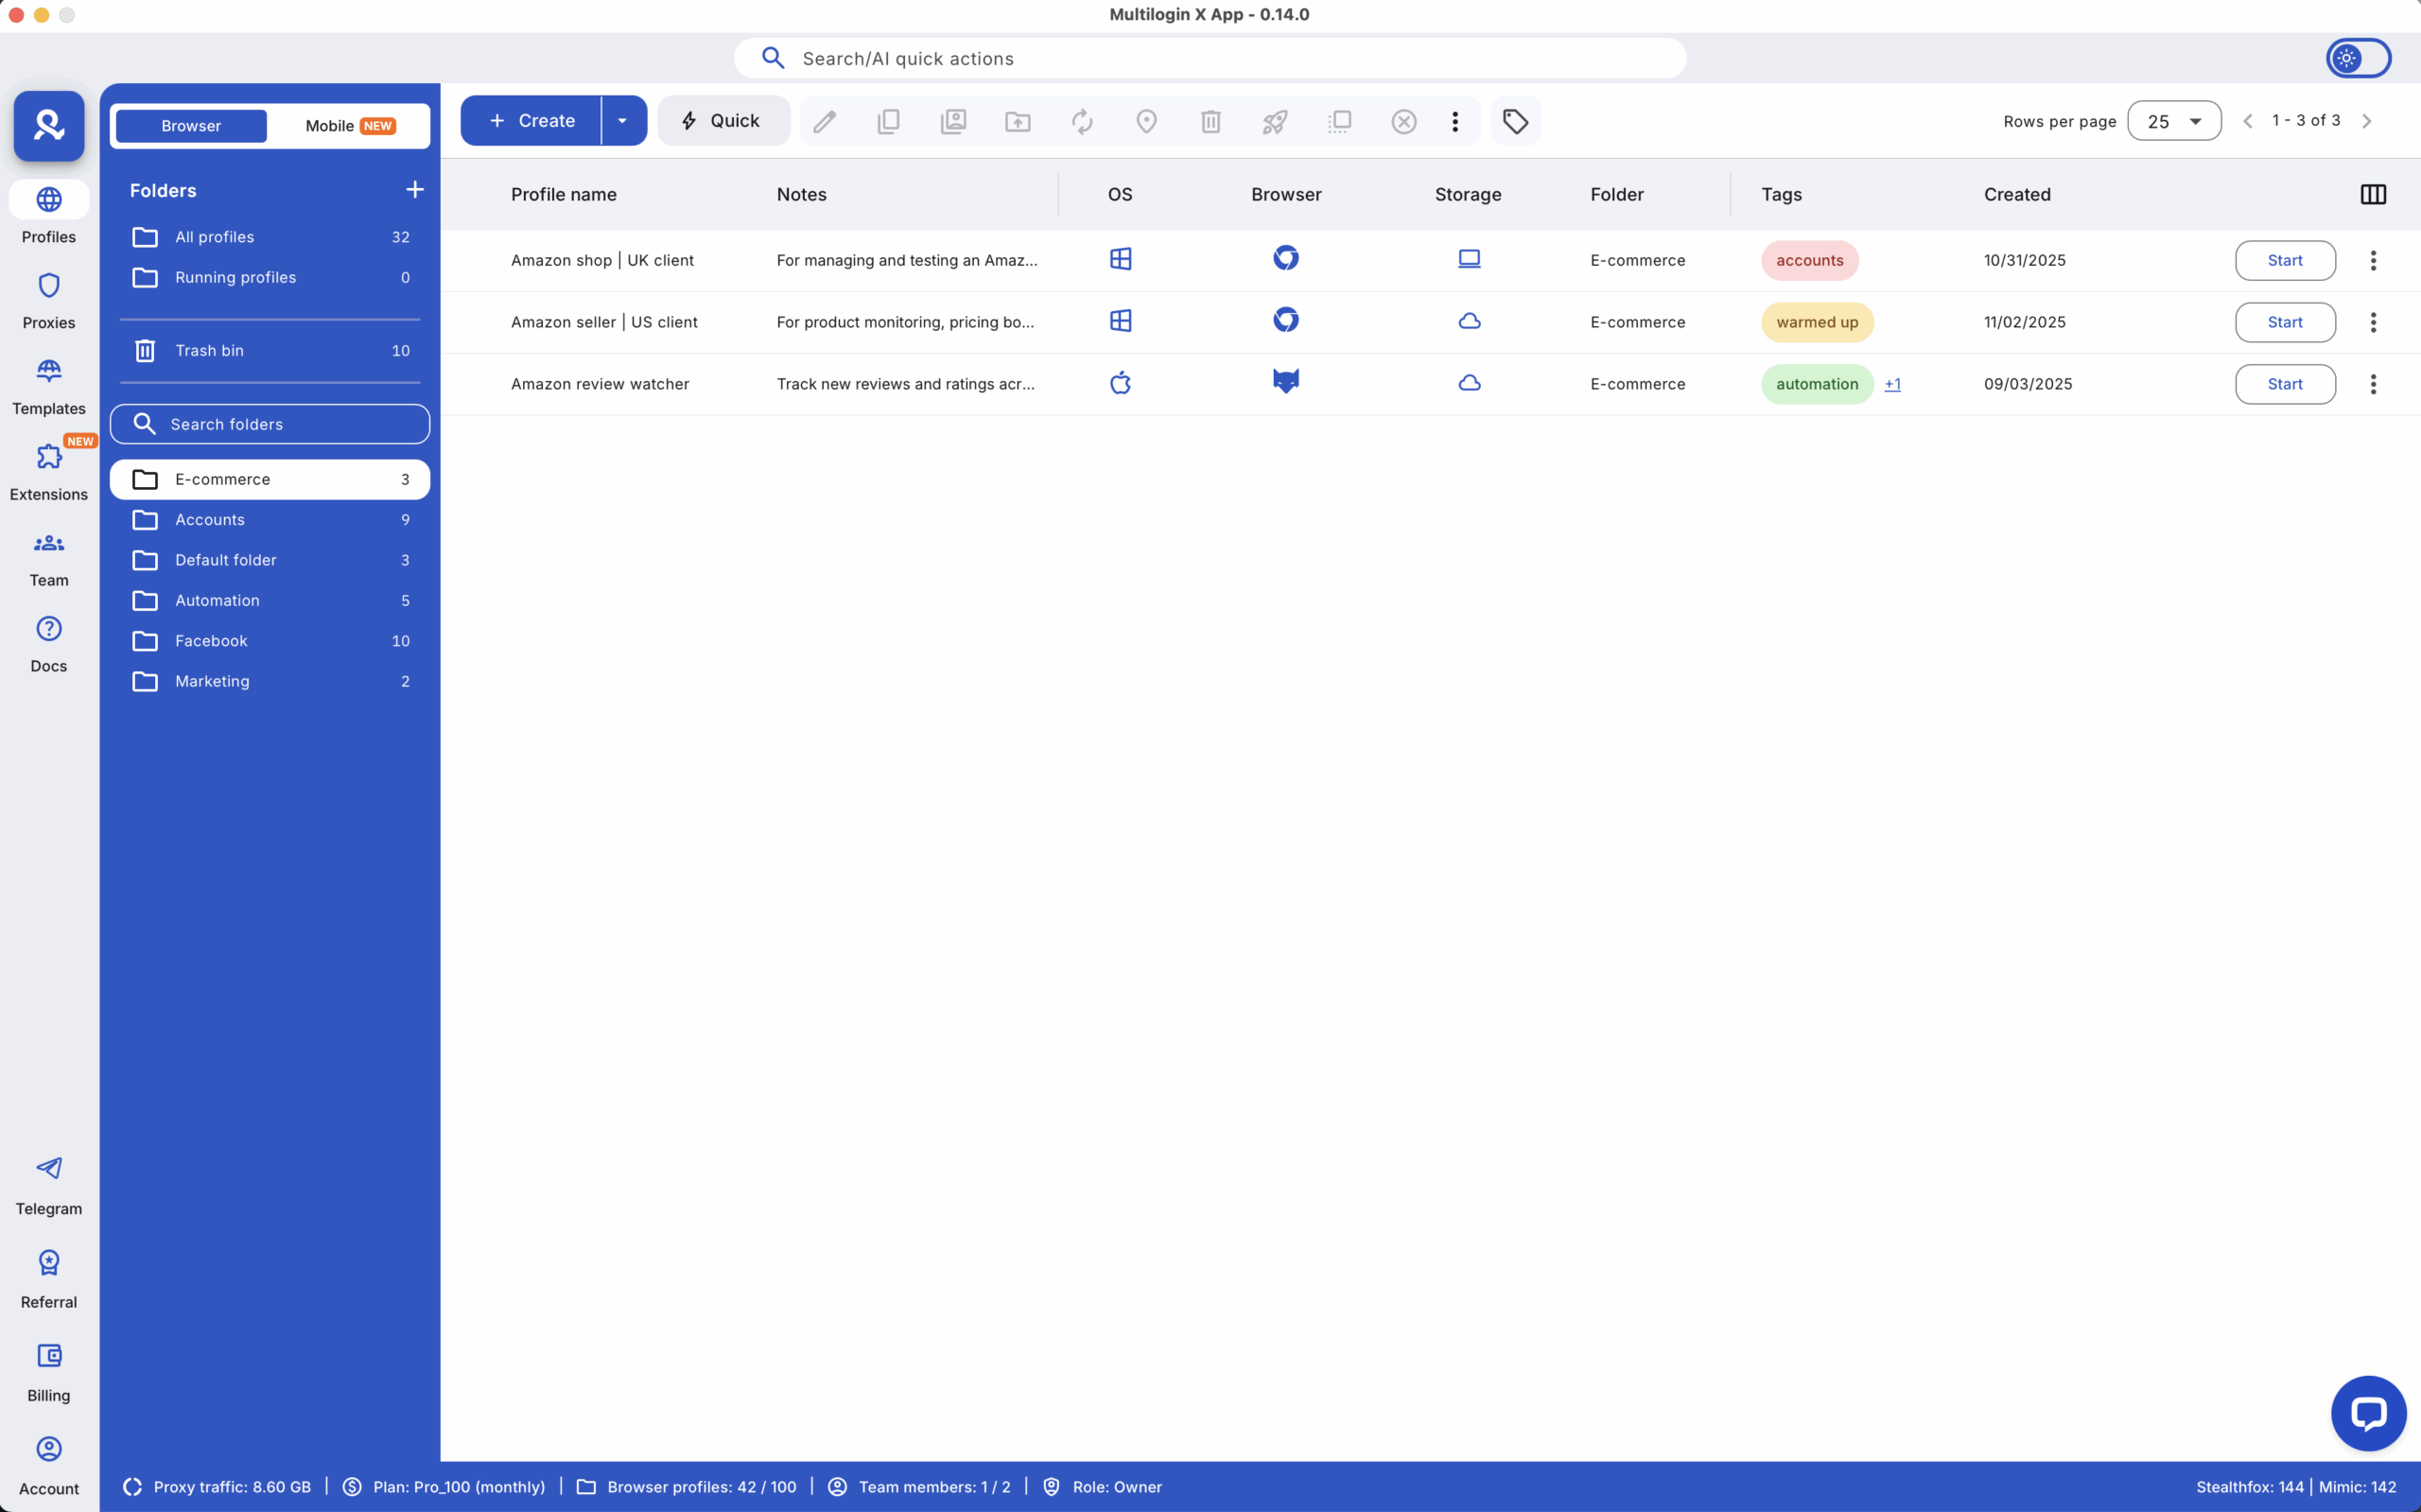
Task: Open the tag manager icon
Action: pyautogui.click(x=1515, y=120)
